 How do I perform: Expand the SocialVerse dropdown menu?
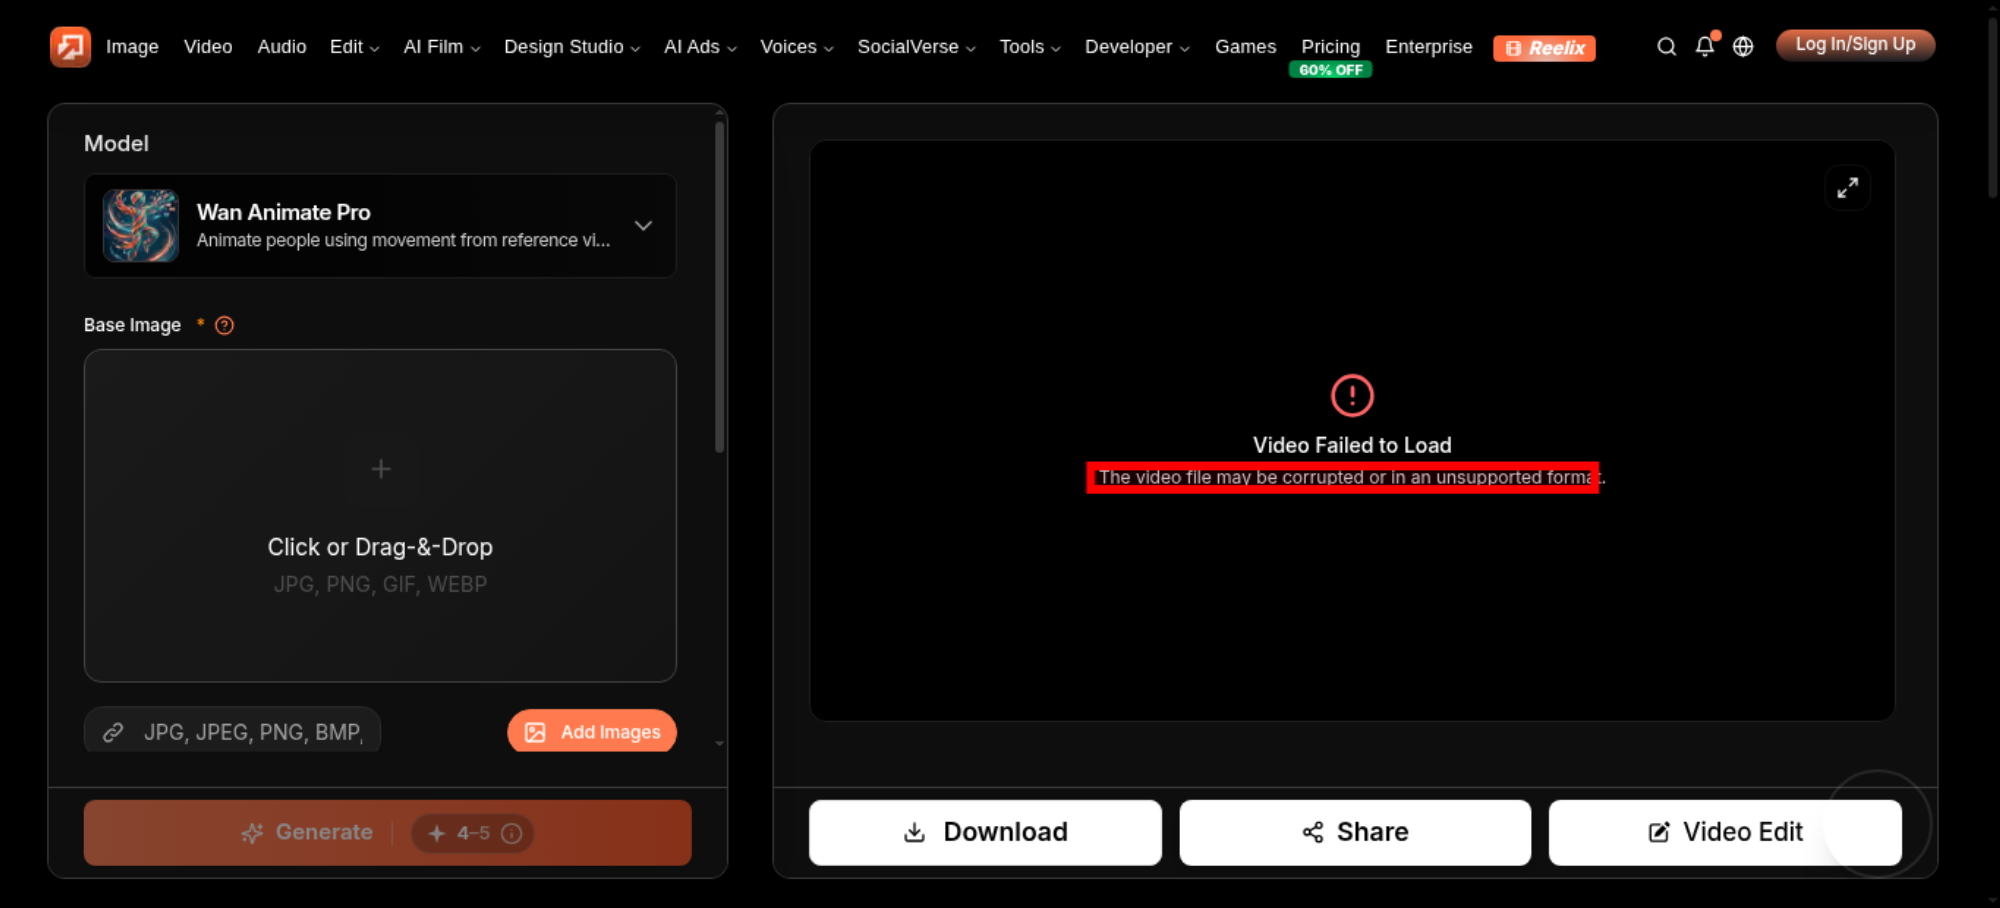pos(916,47)
